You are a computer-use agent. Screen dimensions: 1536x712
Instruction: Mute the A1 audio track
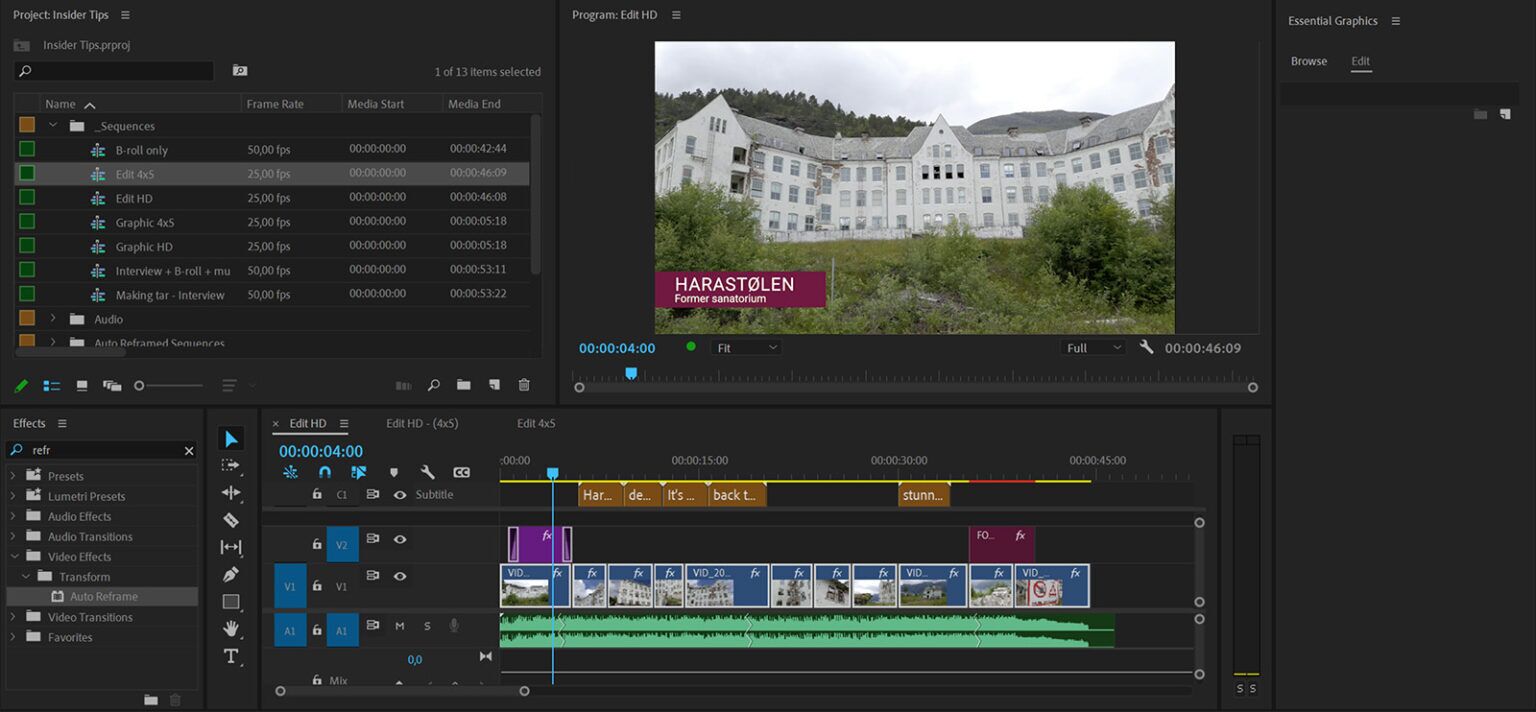coord(400,626)
